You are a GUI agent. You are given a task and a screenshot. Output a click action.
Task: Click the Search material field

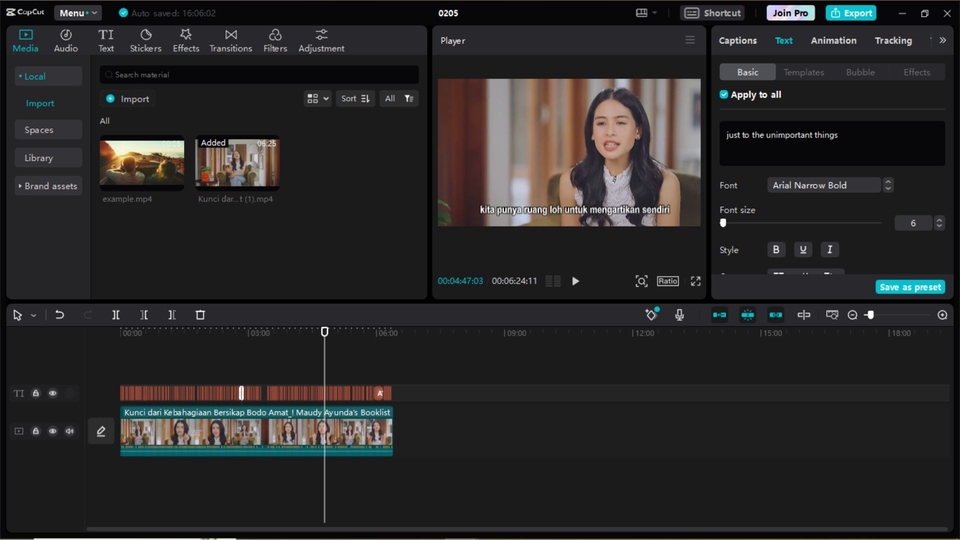point(260,75)
